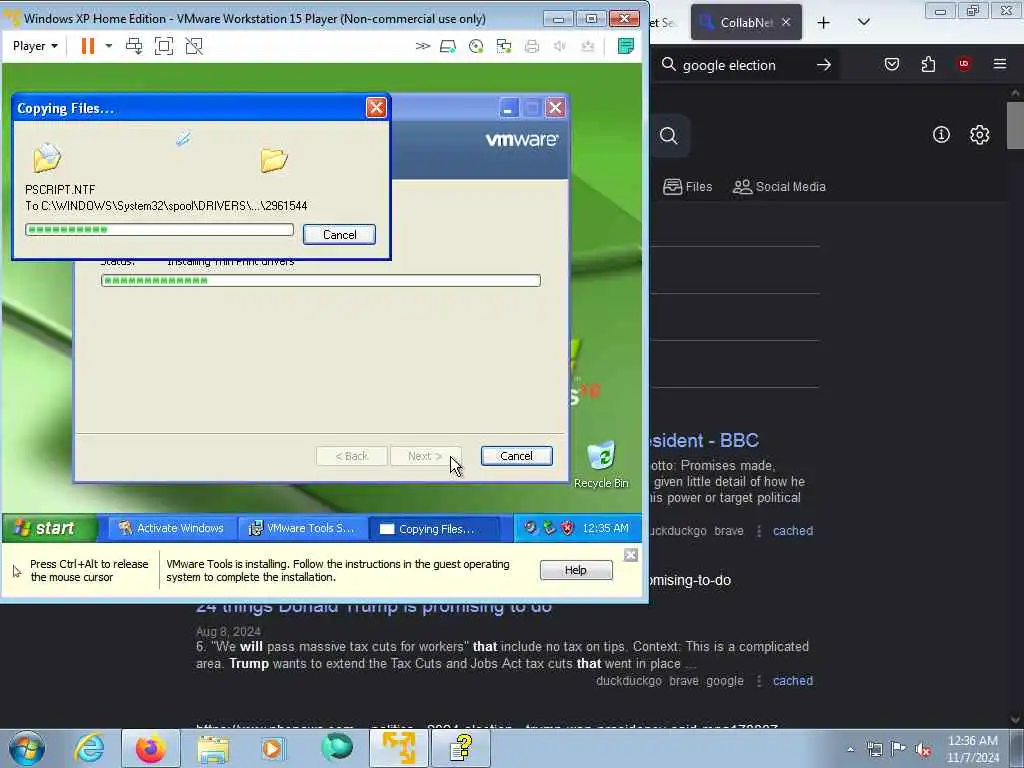The image size is (1024, 768).
Task: Open the Pocket save icon in Firefox toolbar
Action: pos(892,64)
